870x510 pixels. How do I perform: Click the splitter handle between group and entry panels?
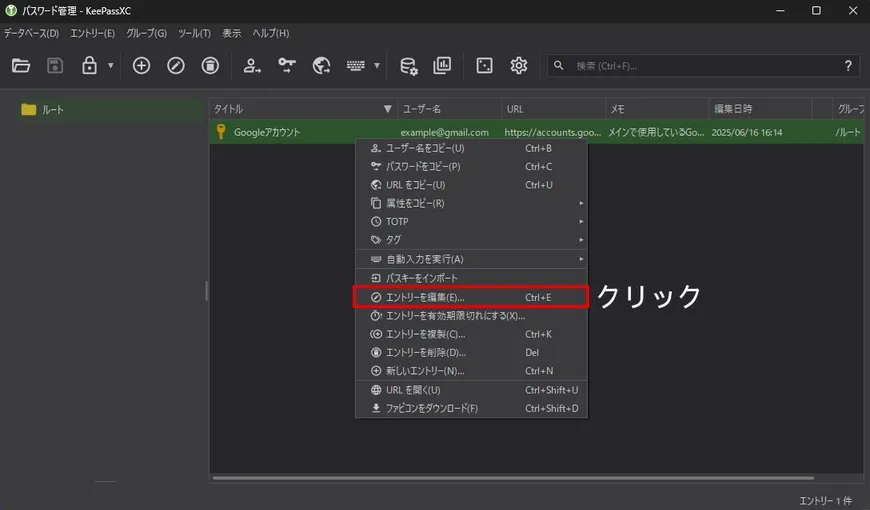tap(206, 291)
